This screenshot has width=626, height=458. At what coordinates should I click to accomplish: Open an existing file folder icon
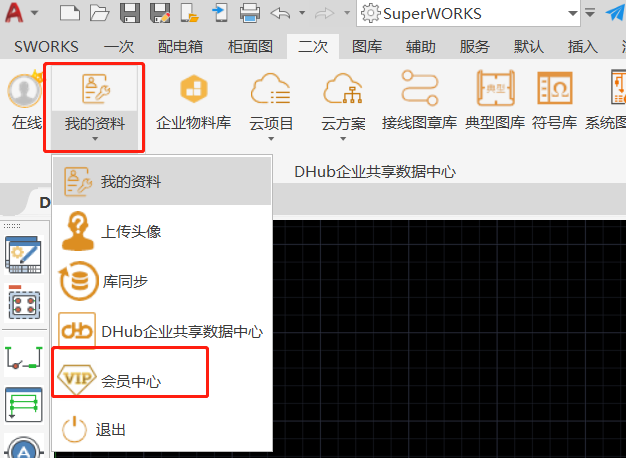(99, 13)
